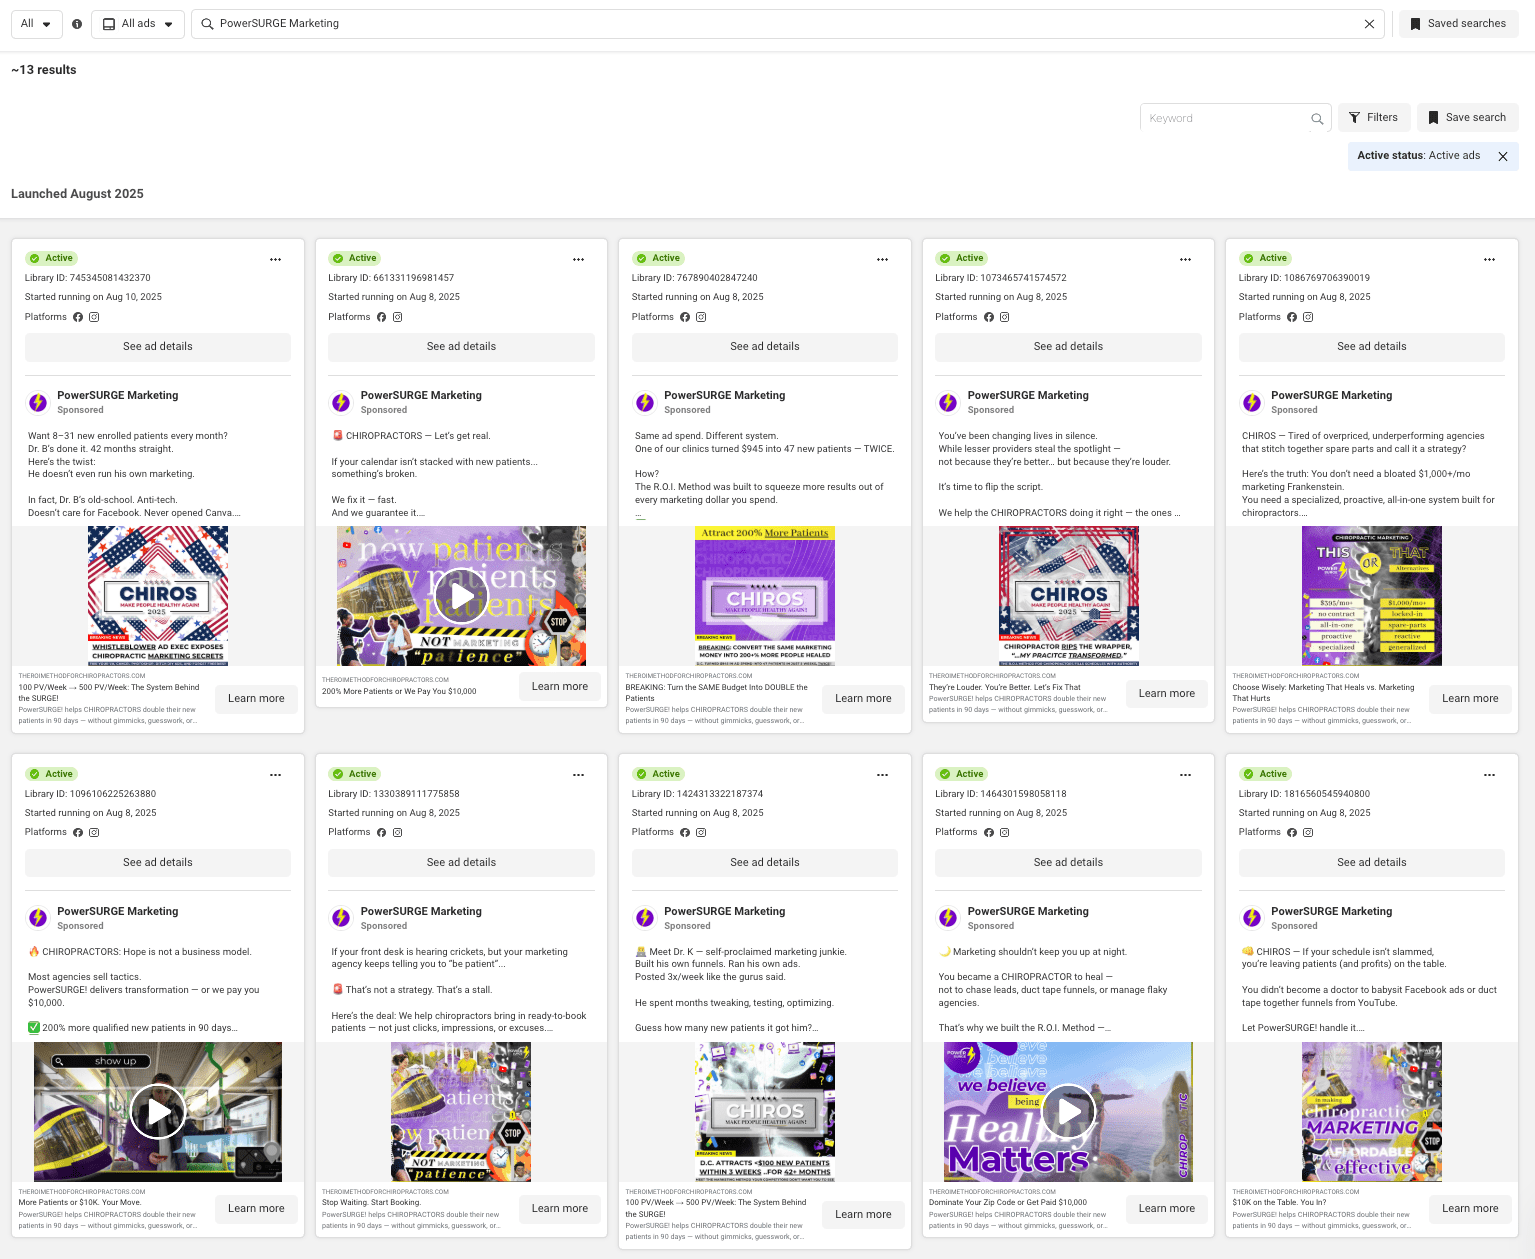
Task: Open the Filters panel
Action: [1373, 118]
